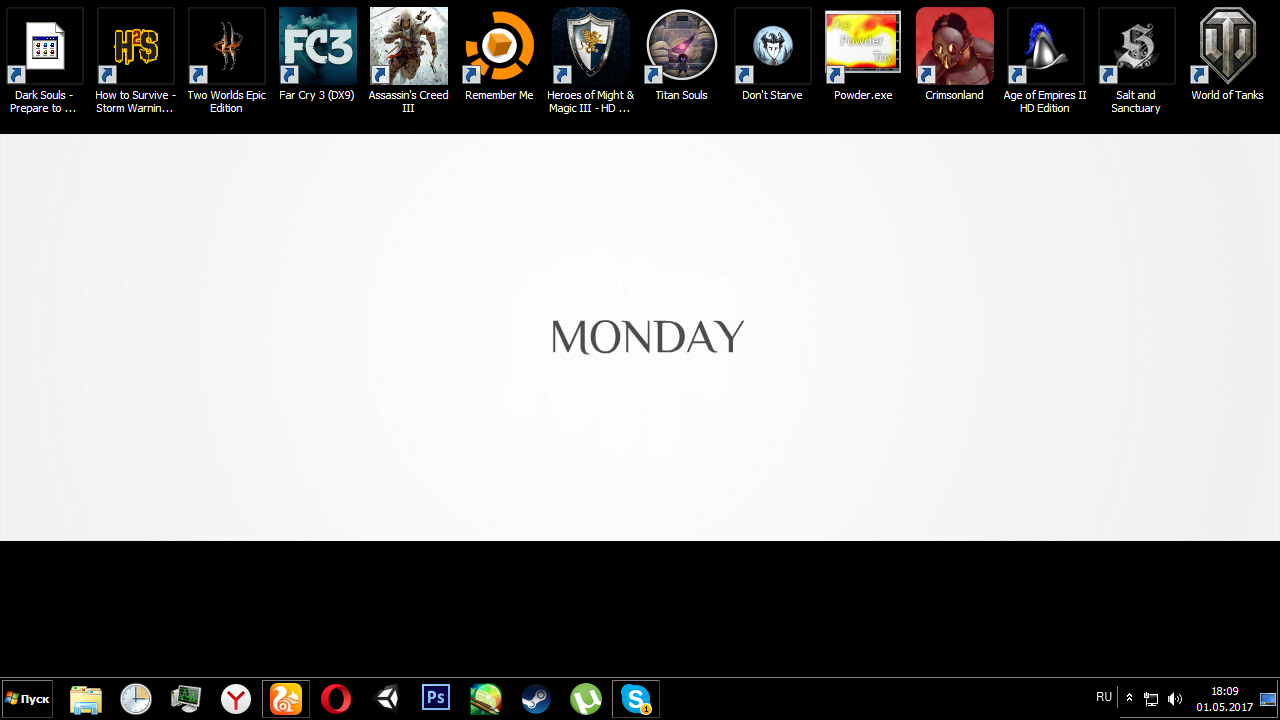This screenshot has height=720, width=1280.
Task: Launch Yandex Browser from the taskbar
Action: (236, 699)
